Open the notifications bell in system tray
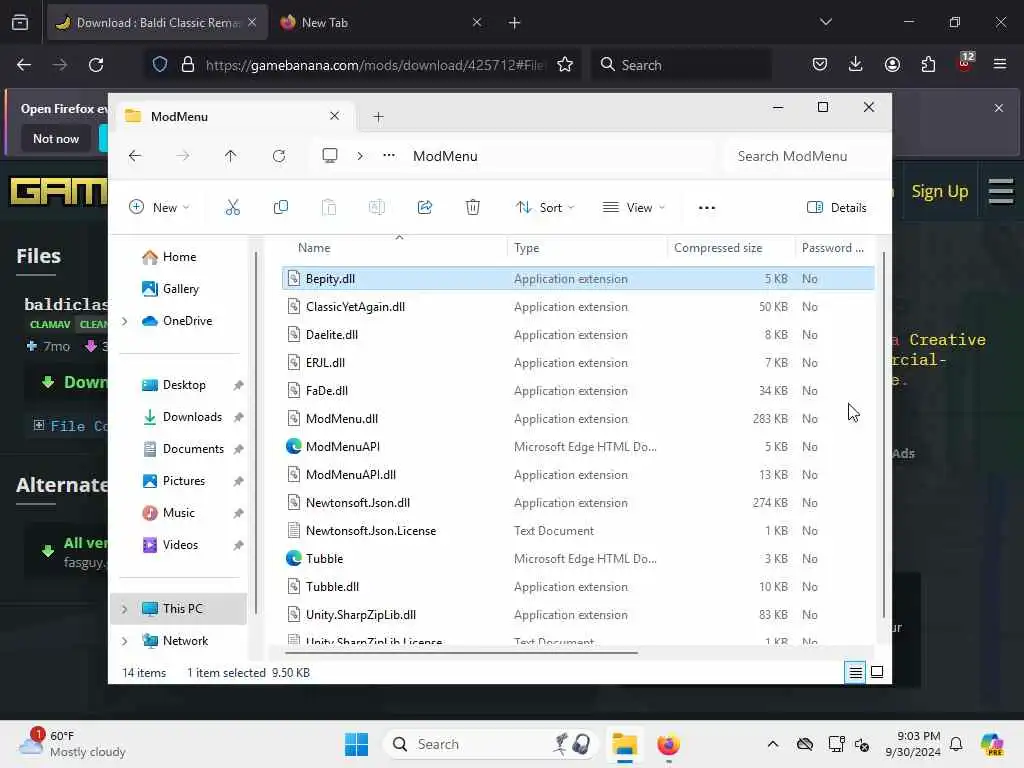 pyautogui.click(x=956, y=744)
